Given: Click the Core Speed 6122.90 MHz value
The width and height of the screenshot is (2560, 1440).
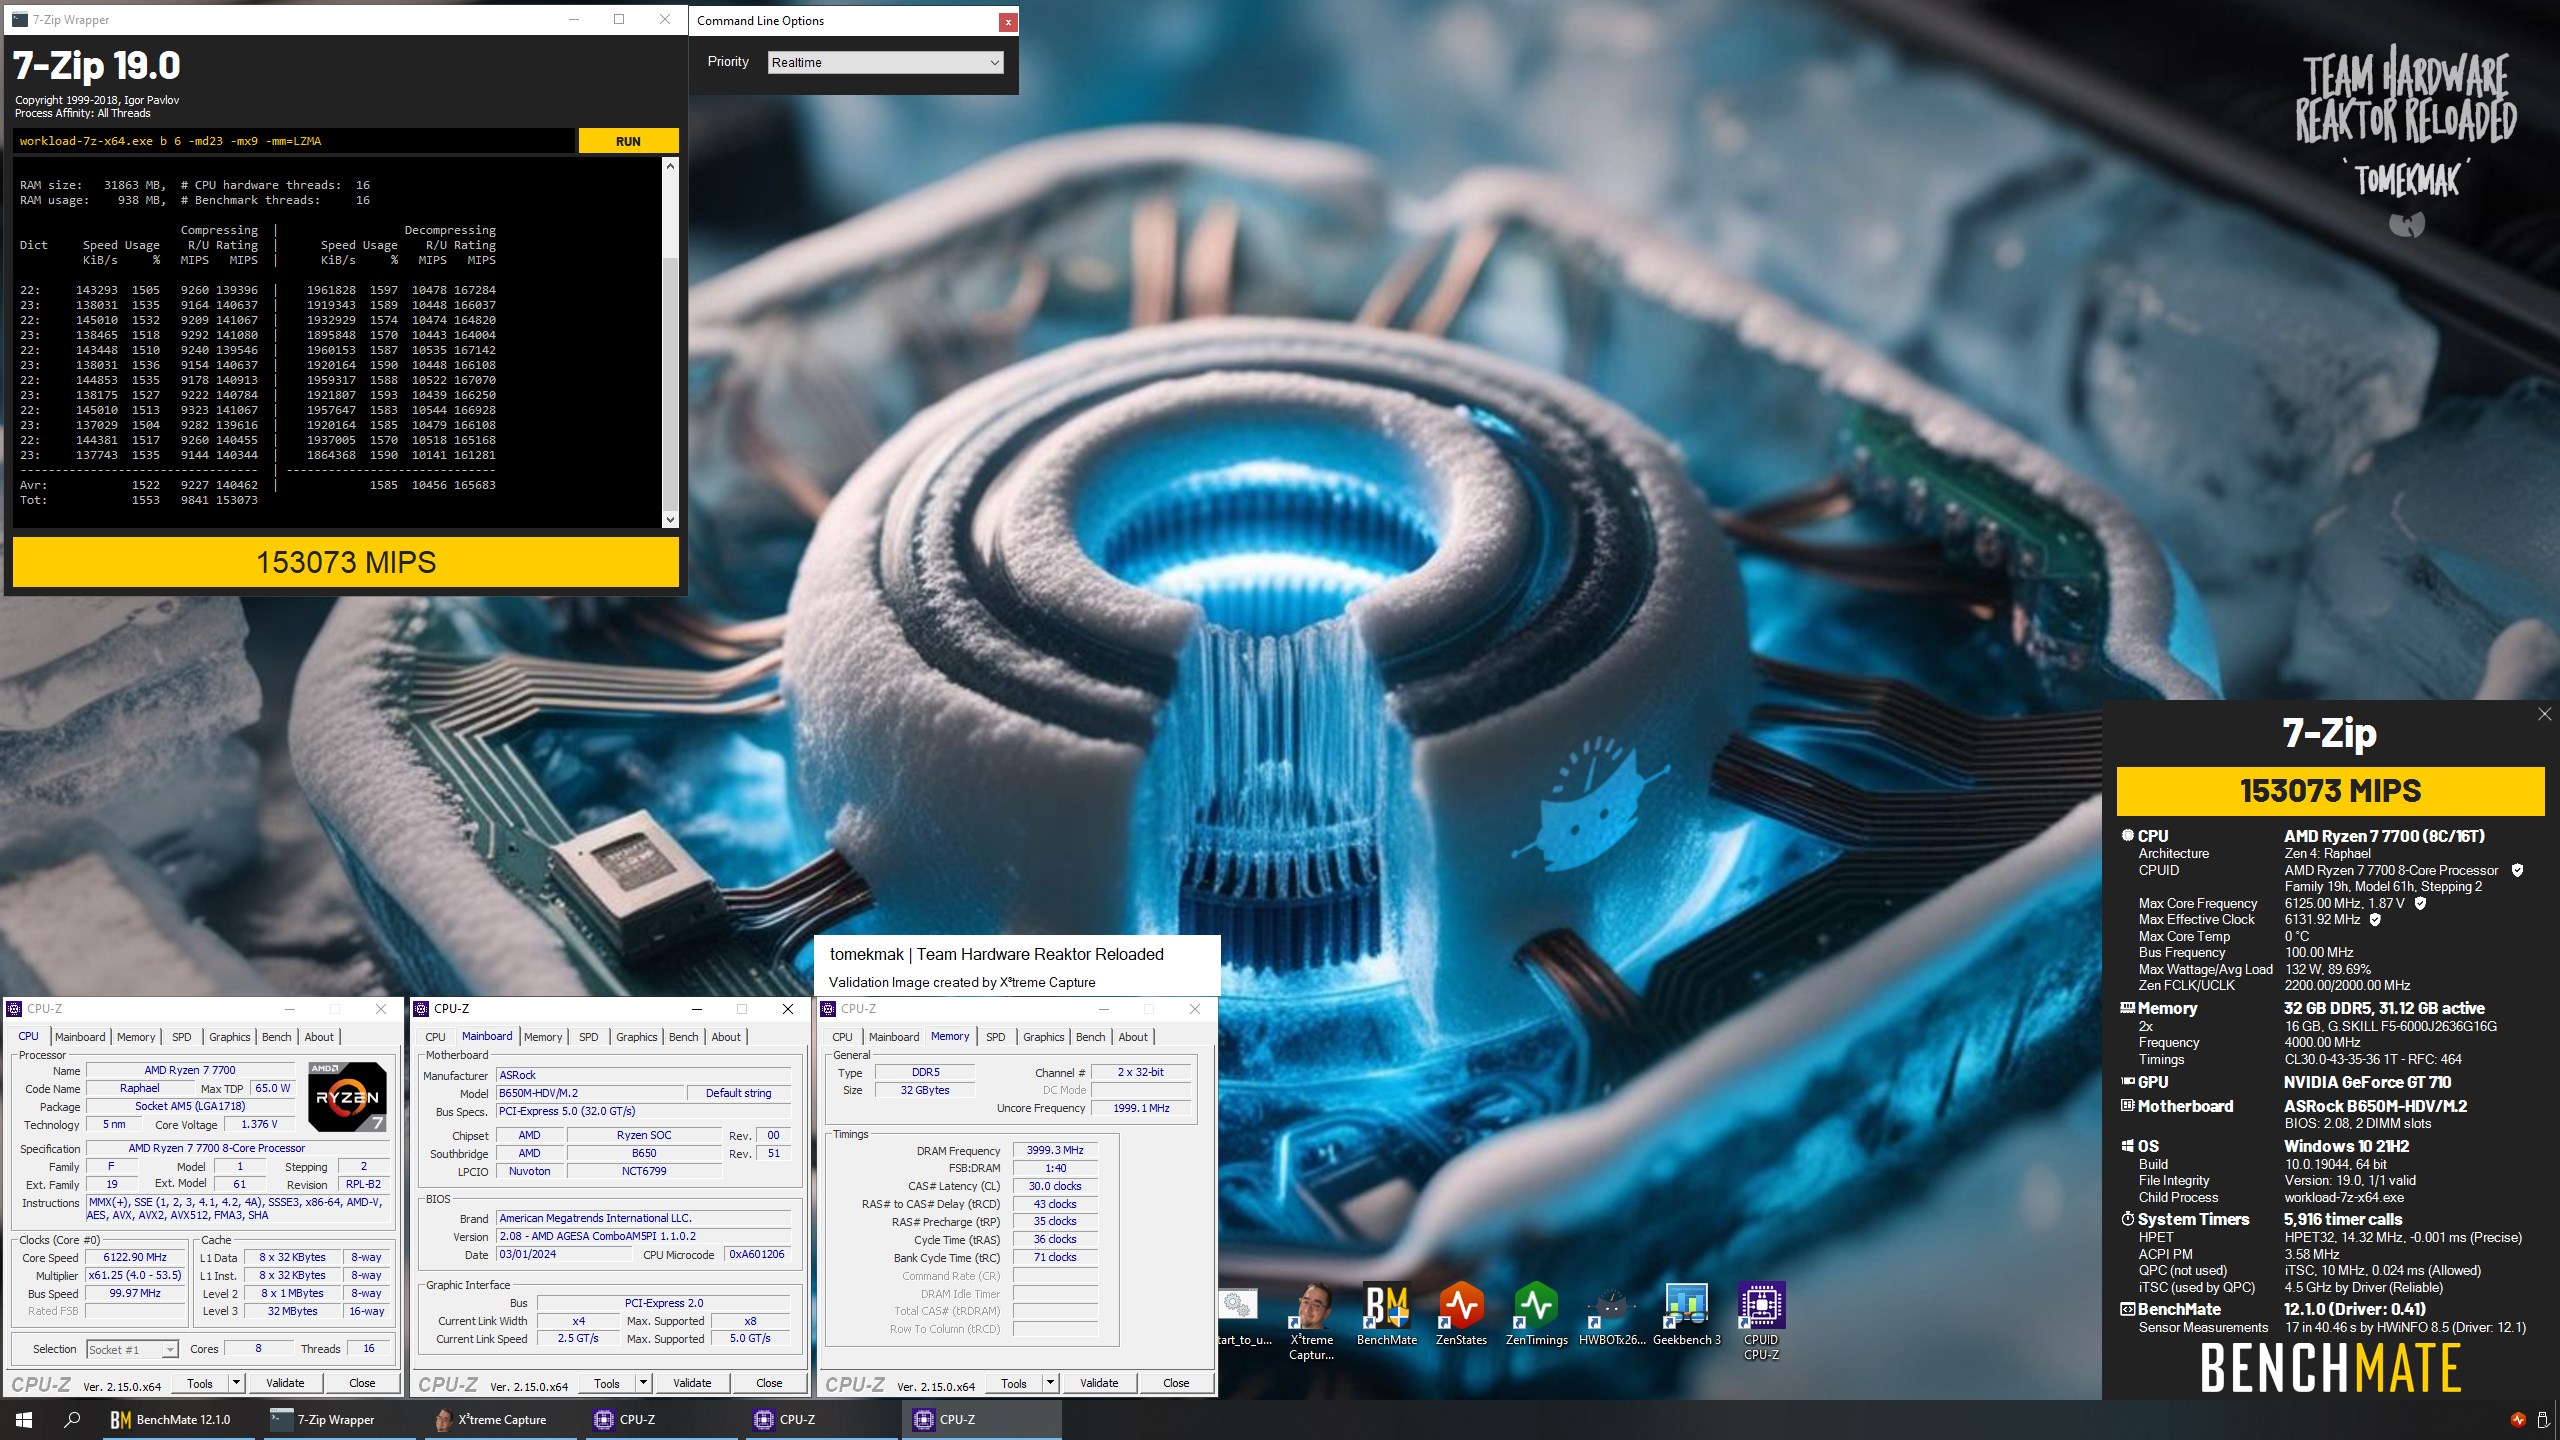Looking at the screenshot, I should 135,1257.
